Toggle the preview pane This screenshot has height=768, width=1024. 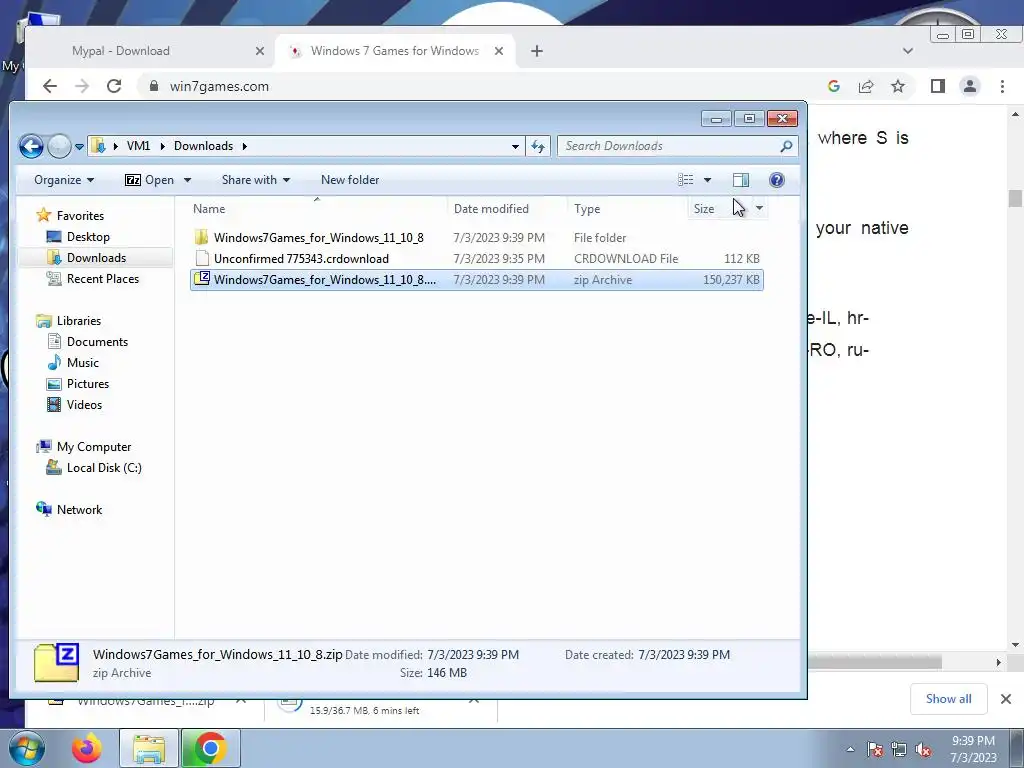point(741,180)
